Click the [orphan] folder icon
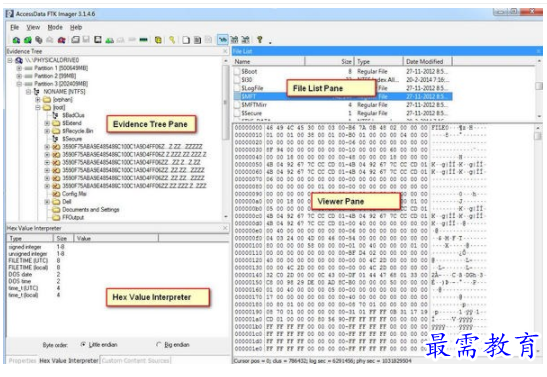 [47, 100]
